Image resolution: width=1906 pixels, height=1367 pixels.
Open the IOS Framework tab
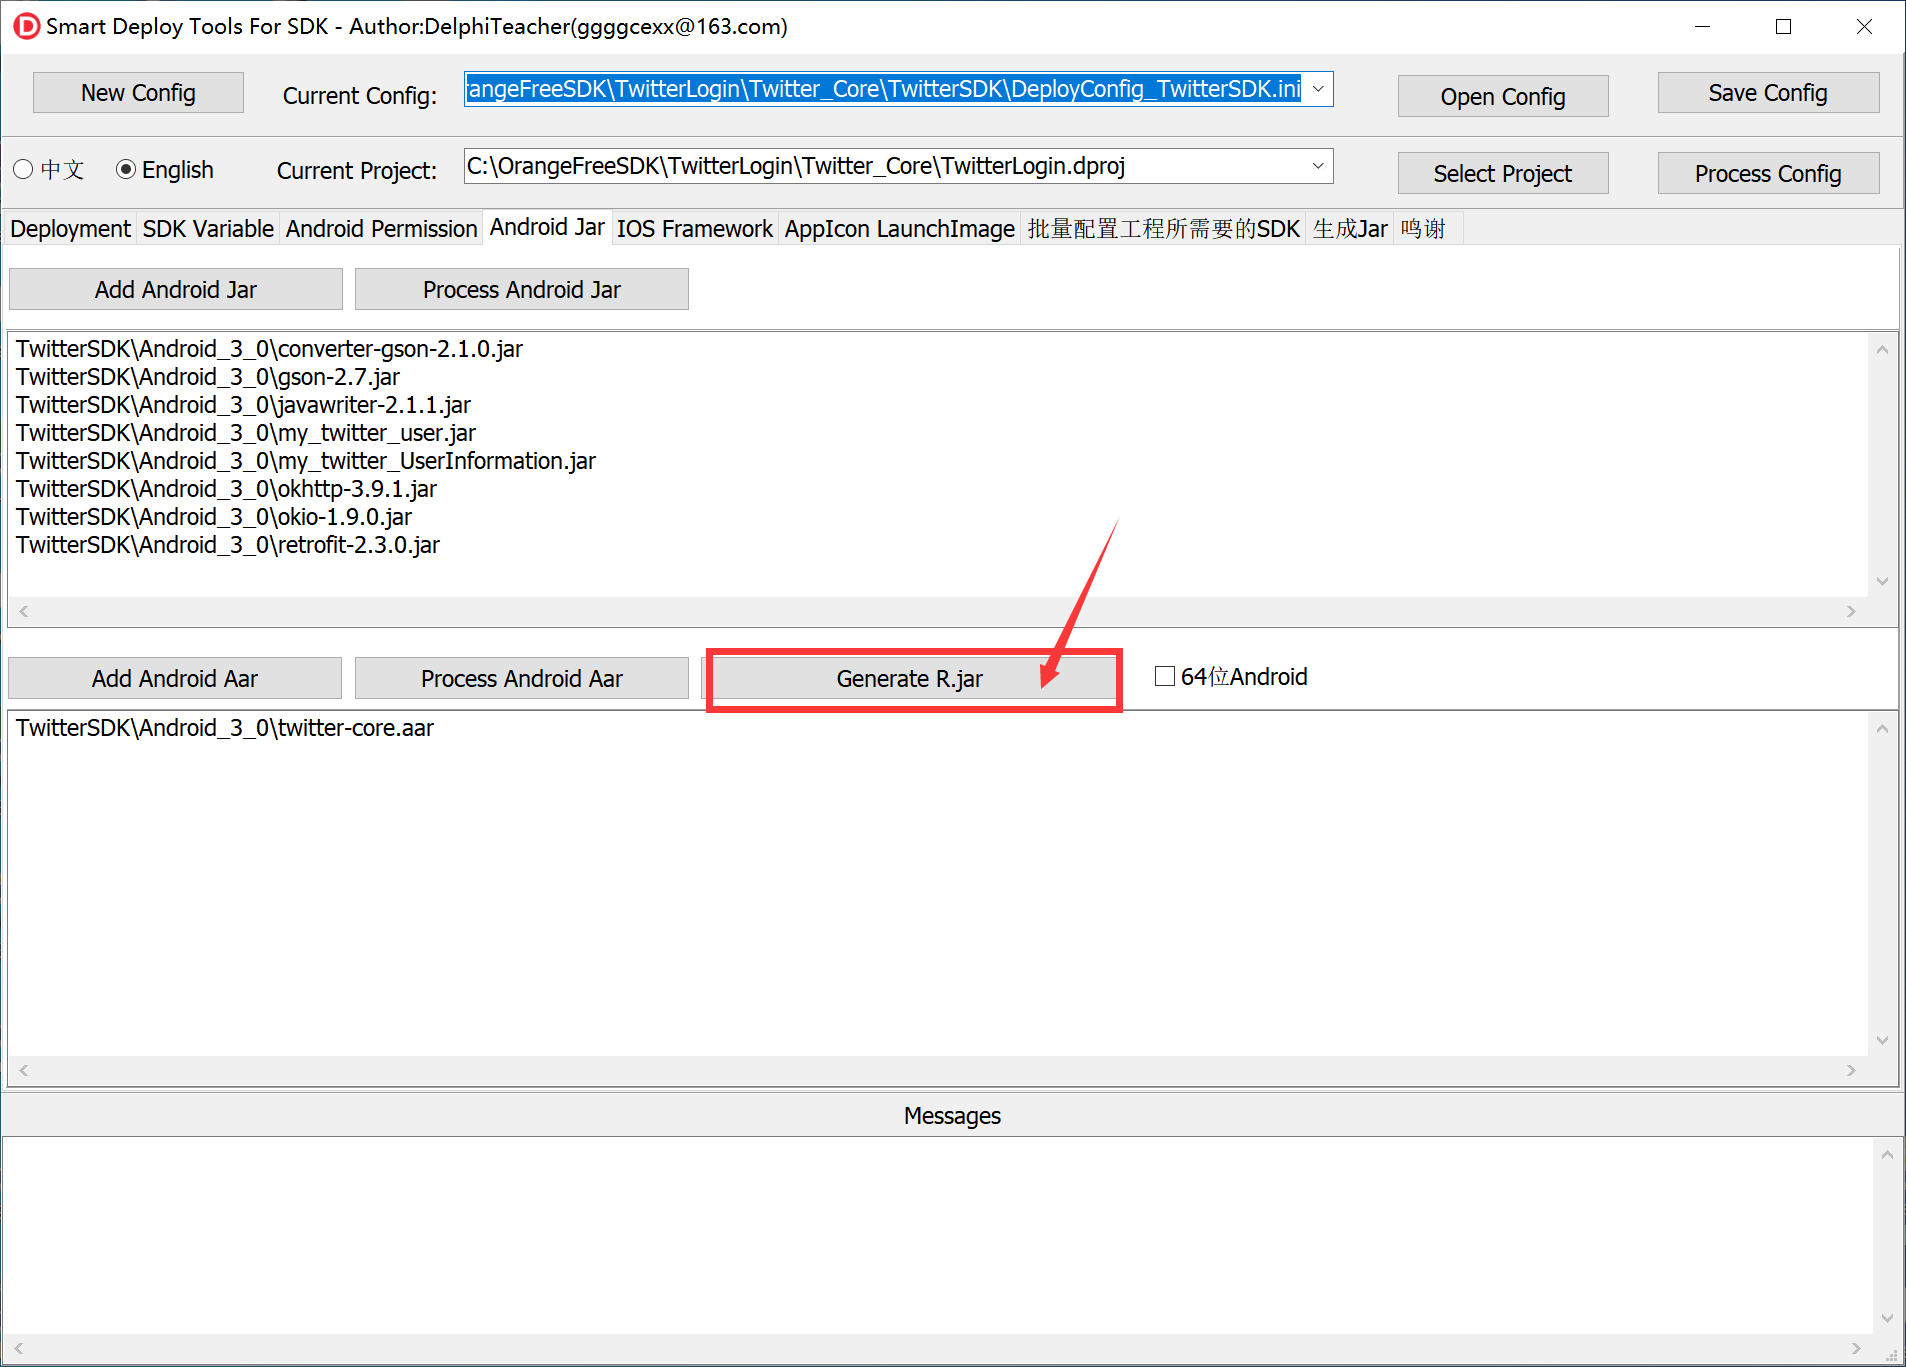[694, 229]
